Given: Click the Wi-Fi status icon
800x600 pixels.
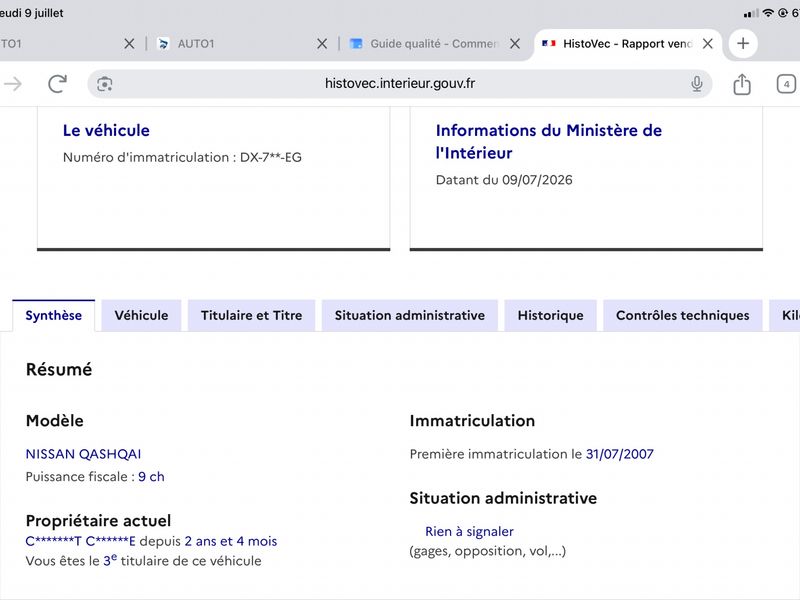Looking at the screenshot, I should (x=768, y=13).
